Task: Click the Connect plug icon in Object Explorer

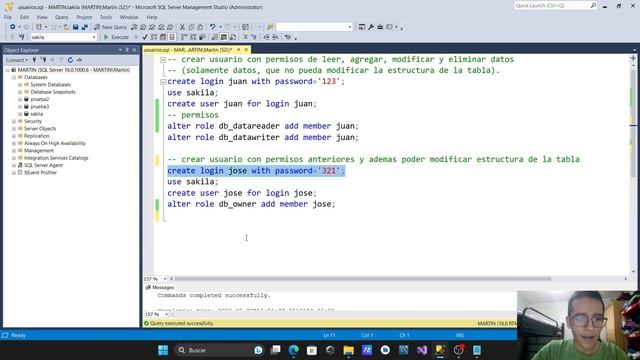Action: click(x=34, y=60)
